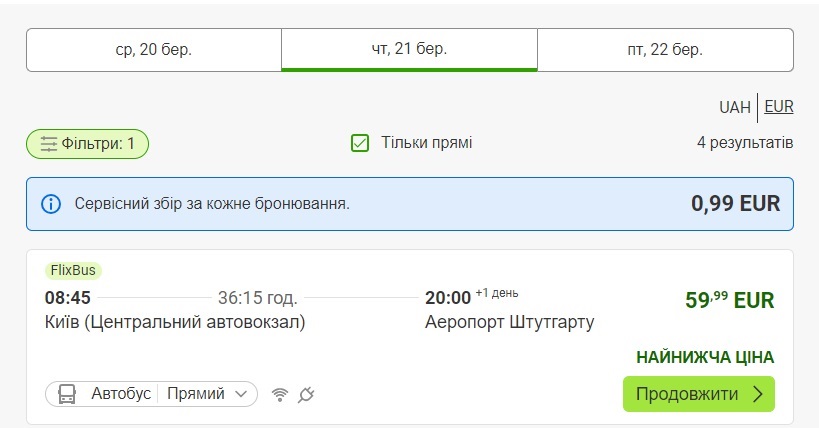Image resolution: width=819 pixels, height=428 pixels.
Task: Click the Київ (Центральний автовокзал) departure stop
Action: [x=175, y=322]
